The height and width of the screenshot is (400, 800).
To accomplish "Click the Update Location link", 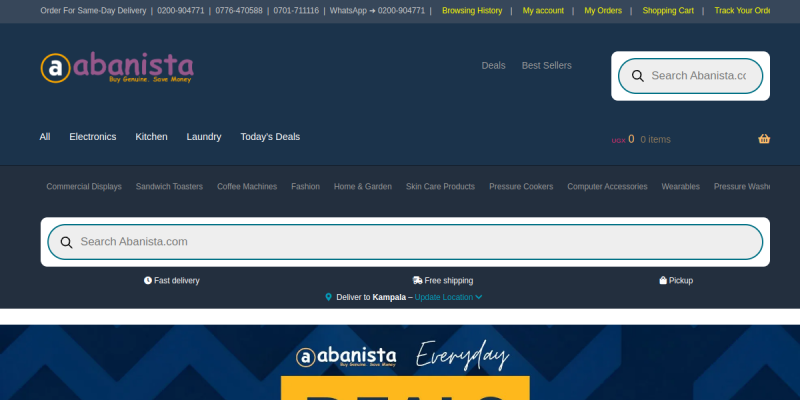I will (x=443, y=297).
